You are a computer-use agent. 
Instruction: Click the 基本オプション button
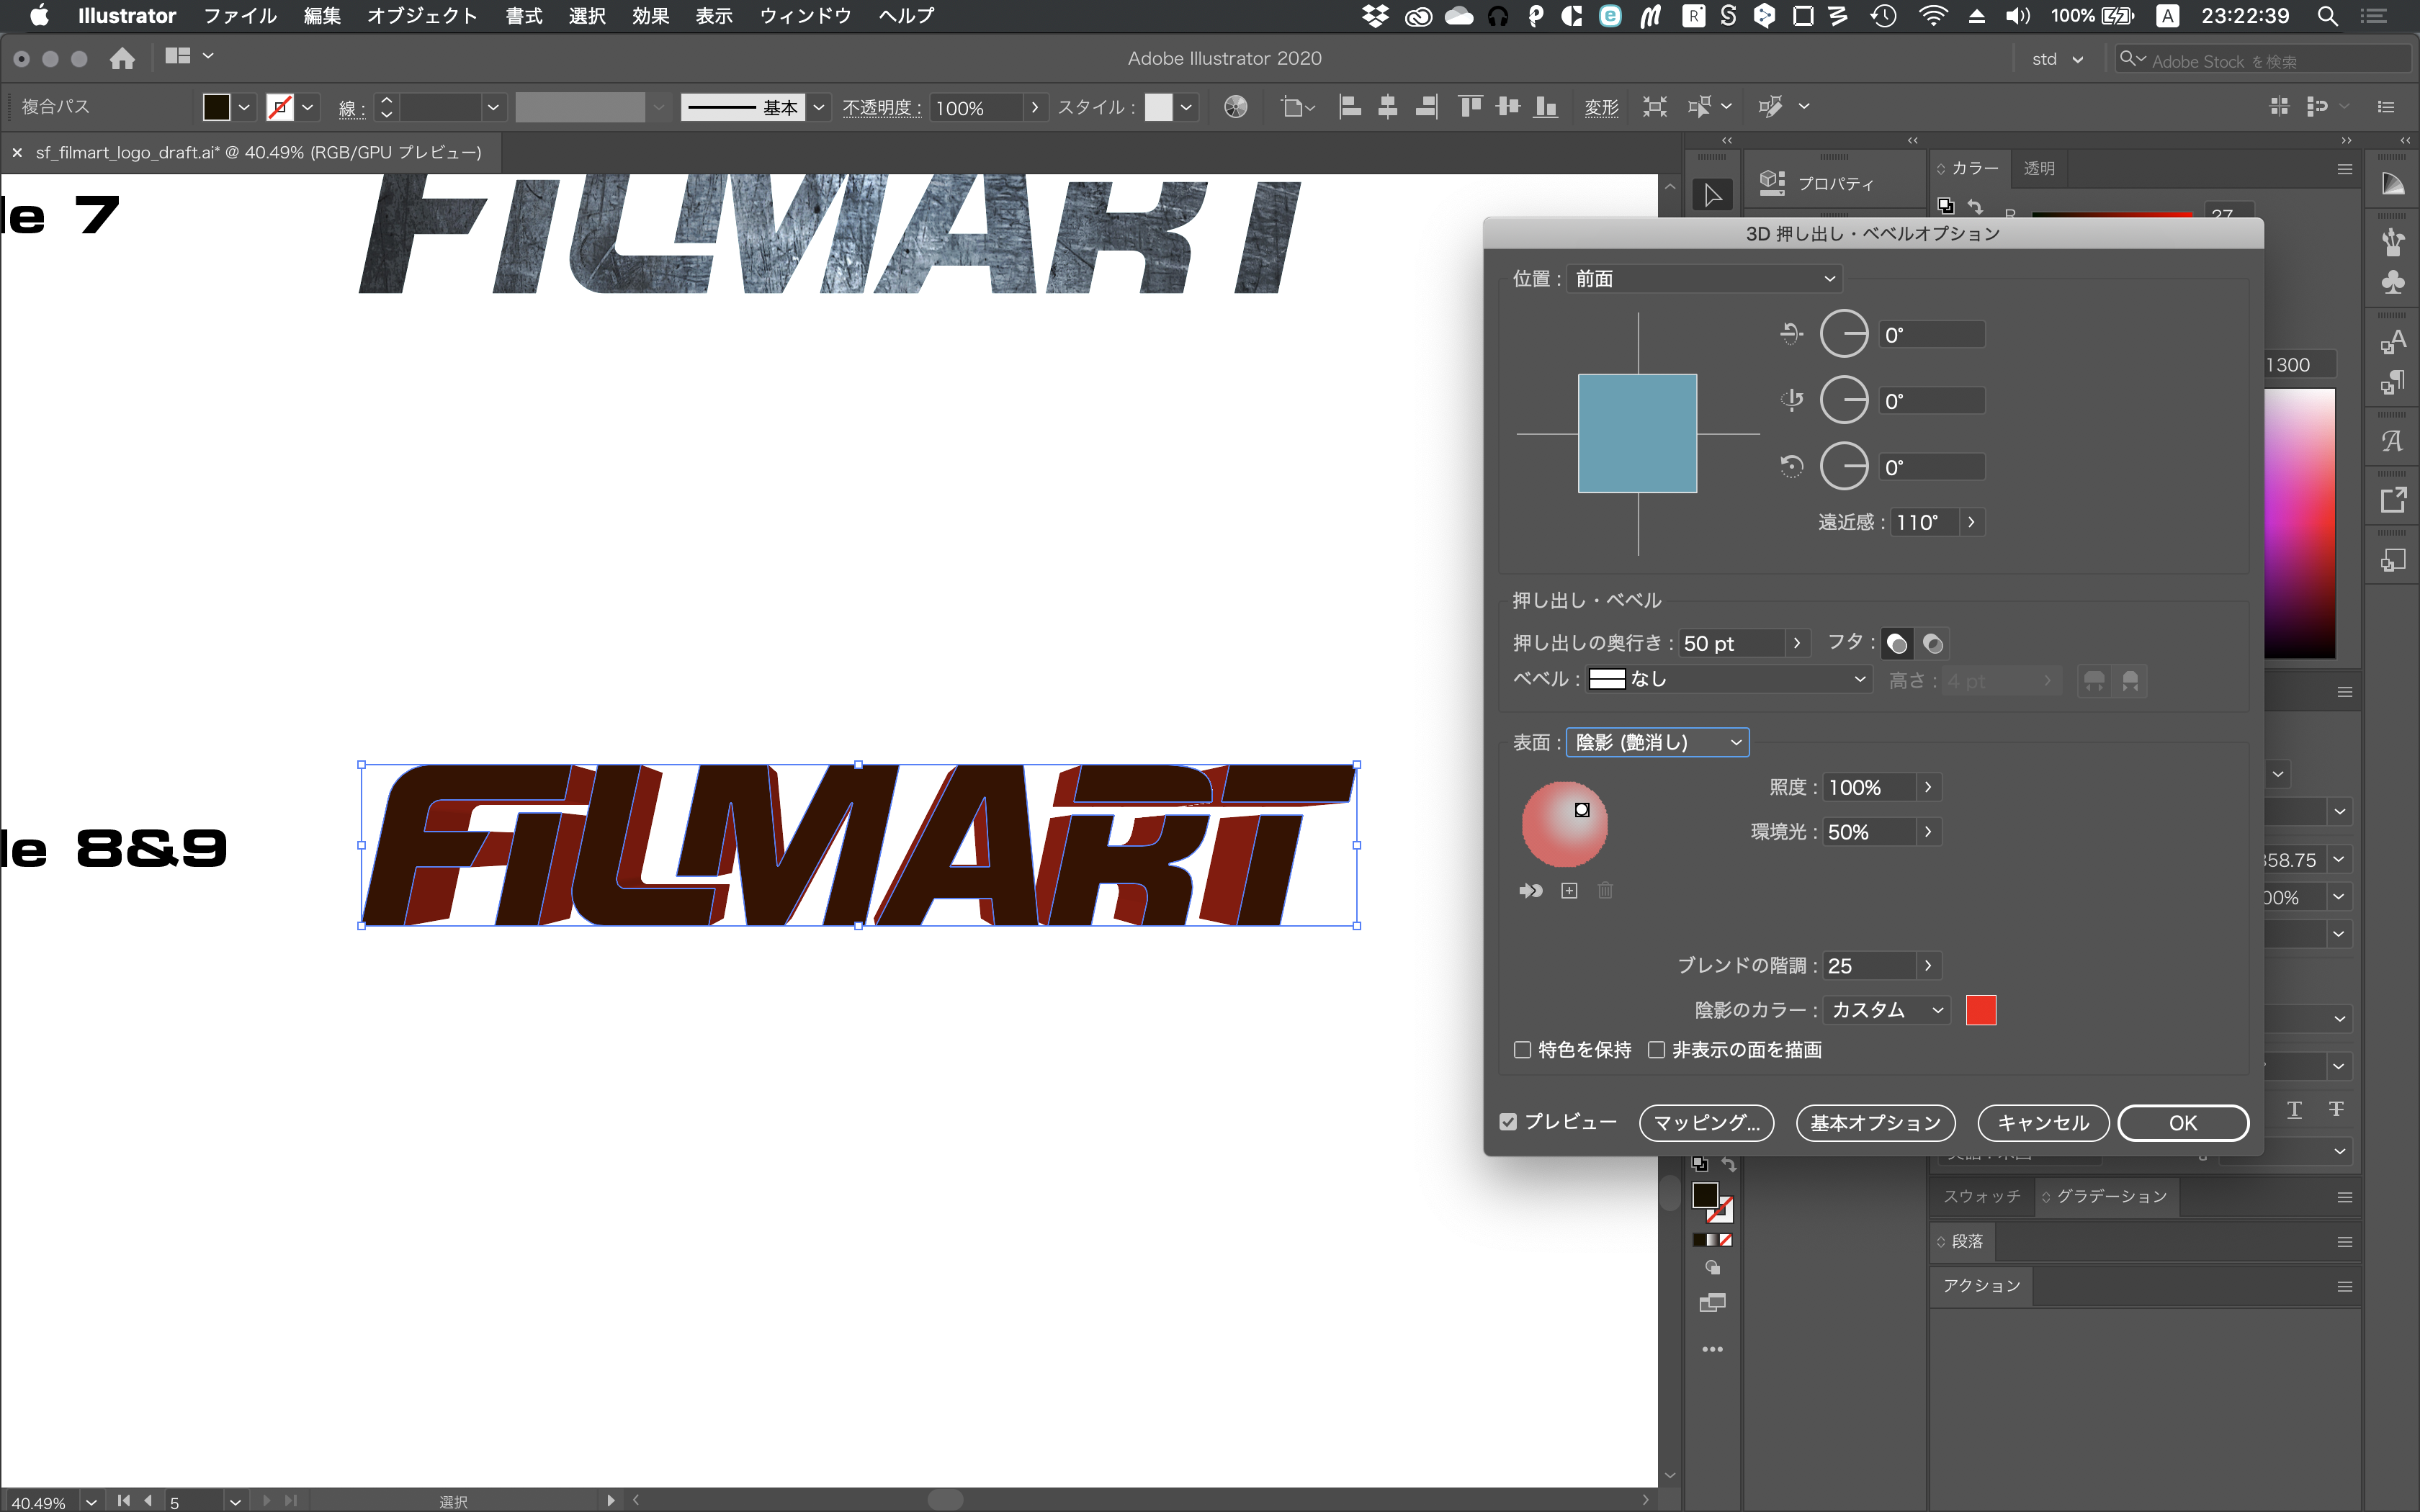pos(1876,1122)
